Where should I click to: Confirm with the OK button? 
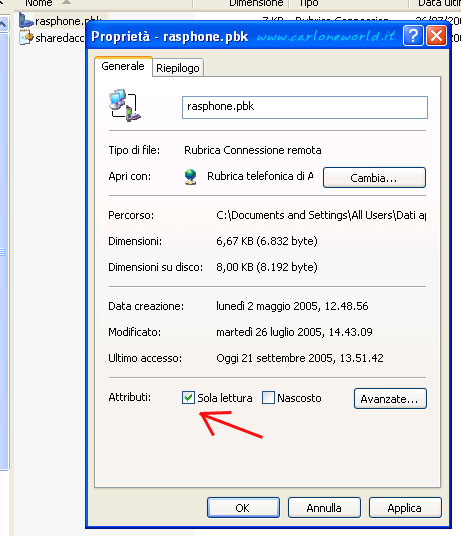pyautogui.click(x=243, y=508)
